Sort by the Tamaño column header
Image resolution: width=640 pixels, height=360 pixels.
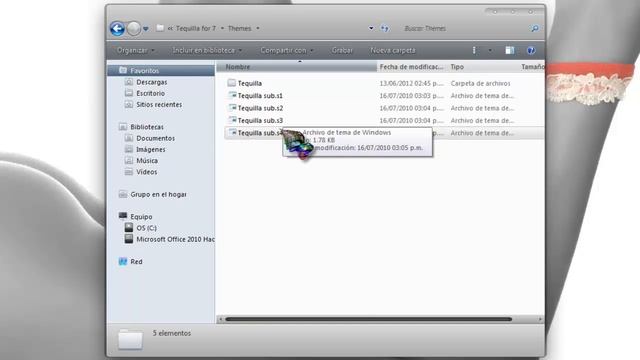[x=532, y=67]
